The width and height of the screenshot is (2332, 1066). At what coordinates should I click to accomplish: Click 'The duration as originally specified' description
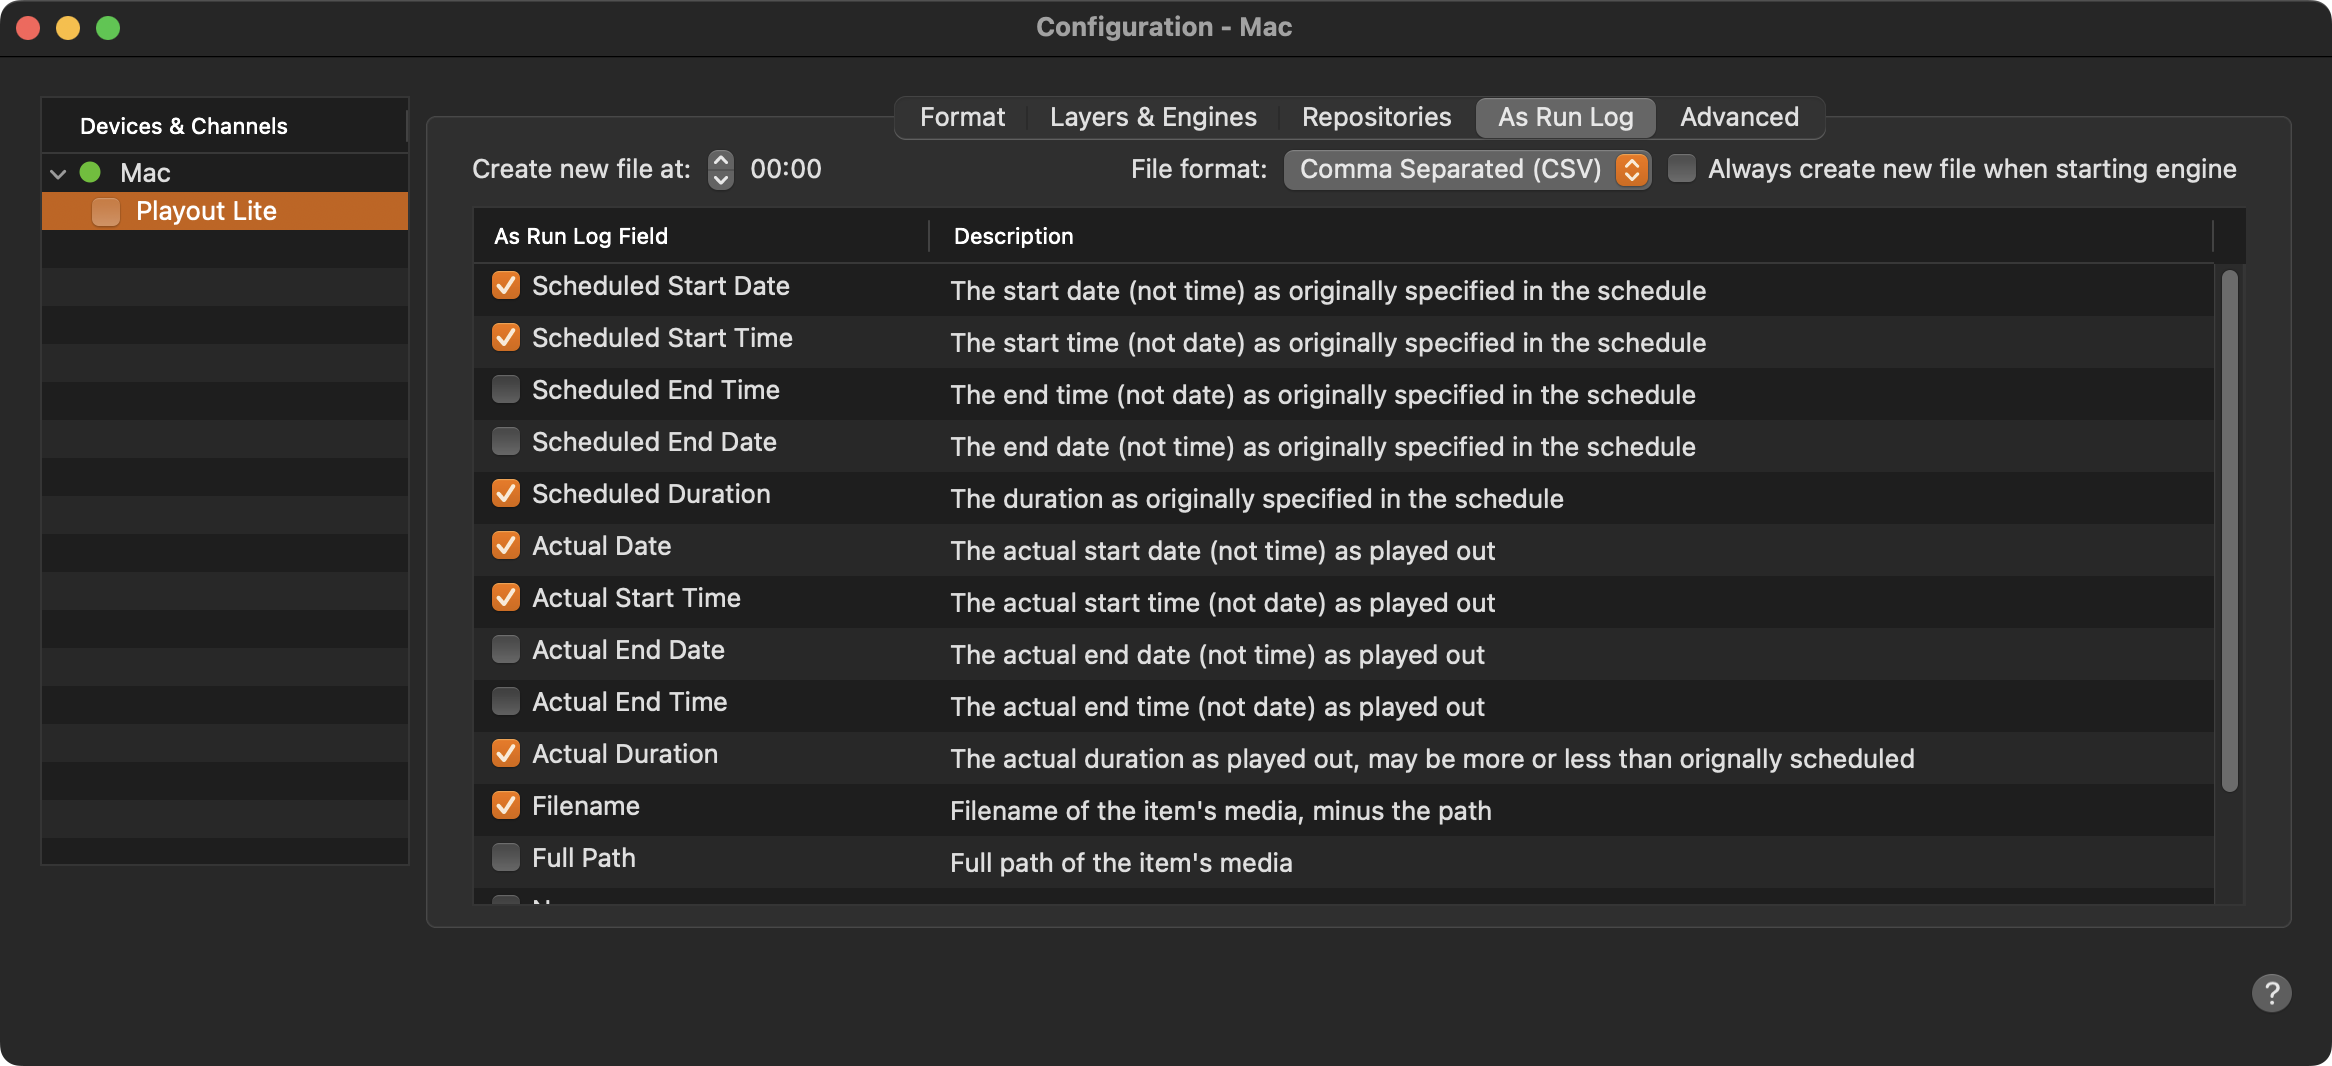1257,499
